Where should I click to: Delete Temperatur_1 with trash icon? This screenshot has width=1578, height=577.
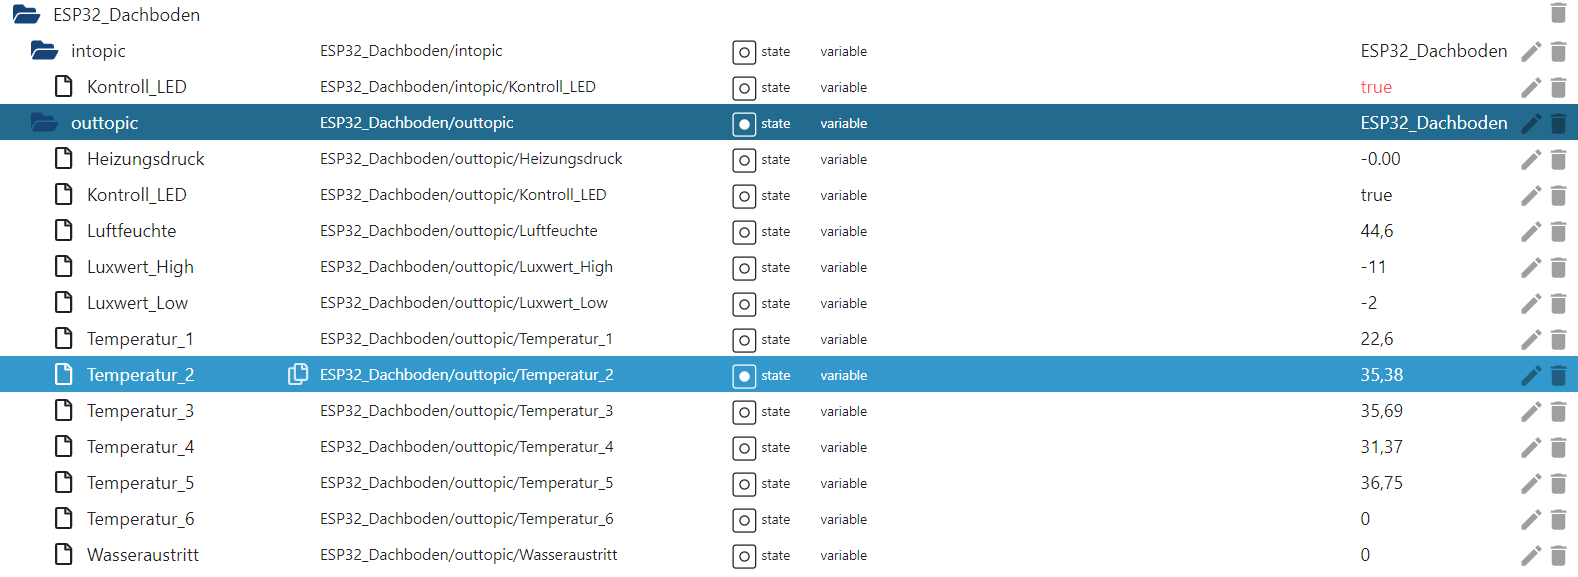(x=1558, y=339)
